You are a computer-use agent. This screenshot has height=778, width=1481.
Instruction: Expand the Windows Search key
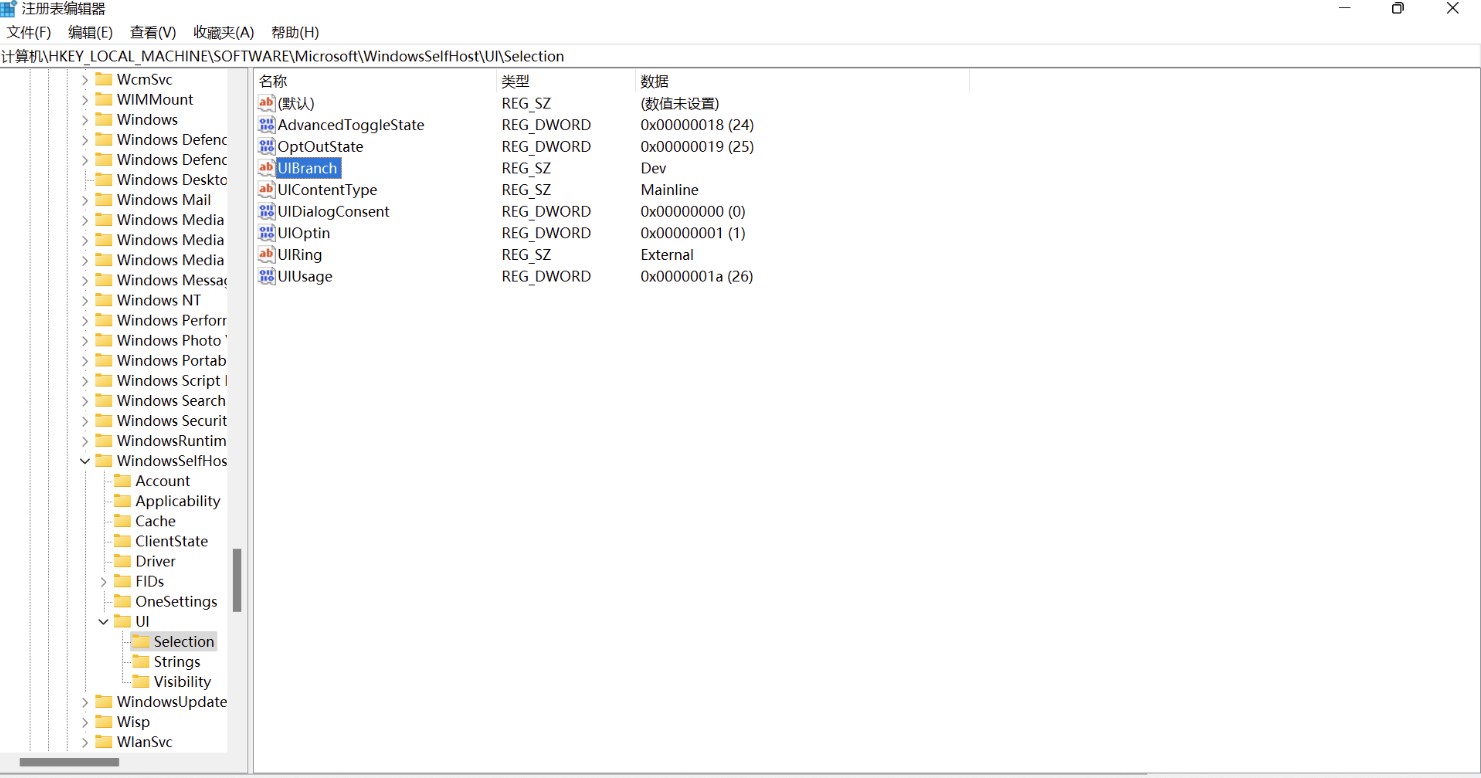pyautogui.click(x=85, y=401)
